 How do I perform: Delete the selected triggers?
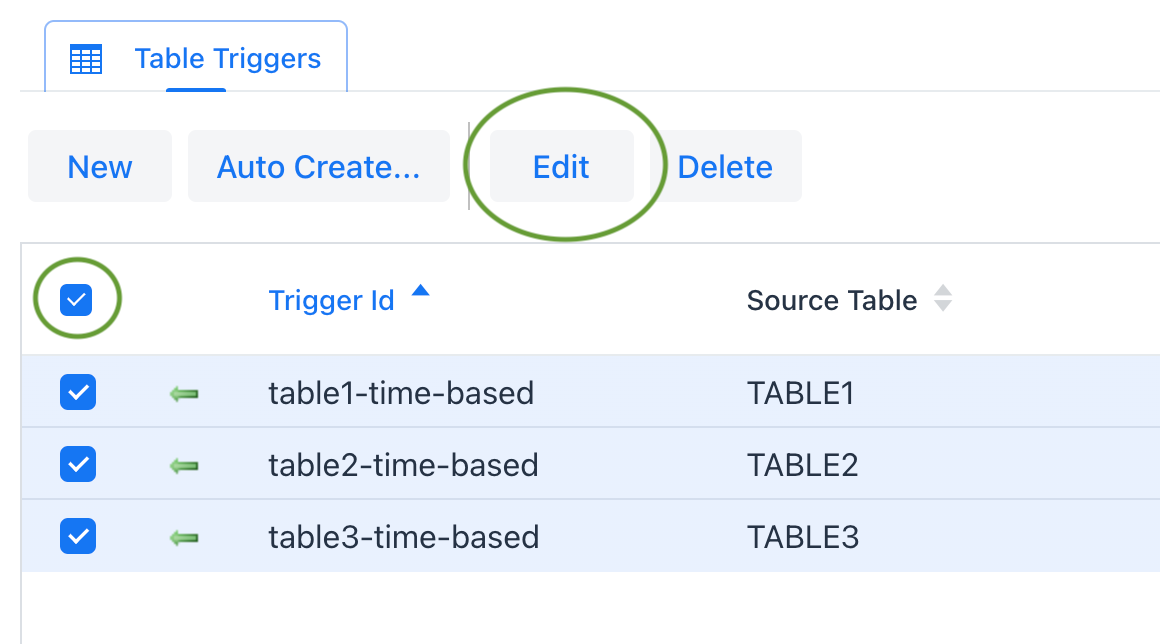click(725, 166)
